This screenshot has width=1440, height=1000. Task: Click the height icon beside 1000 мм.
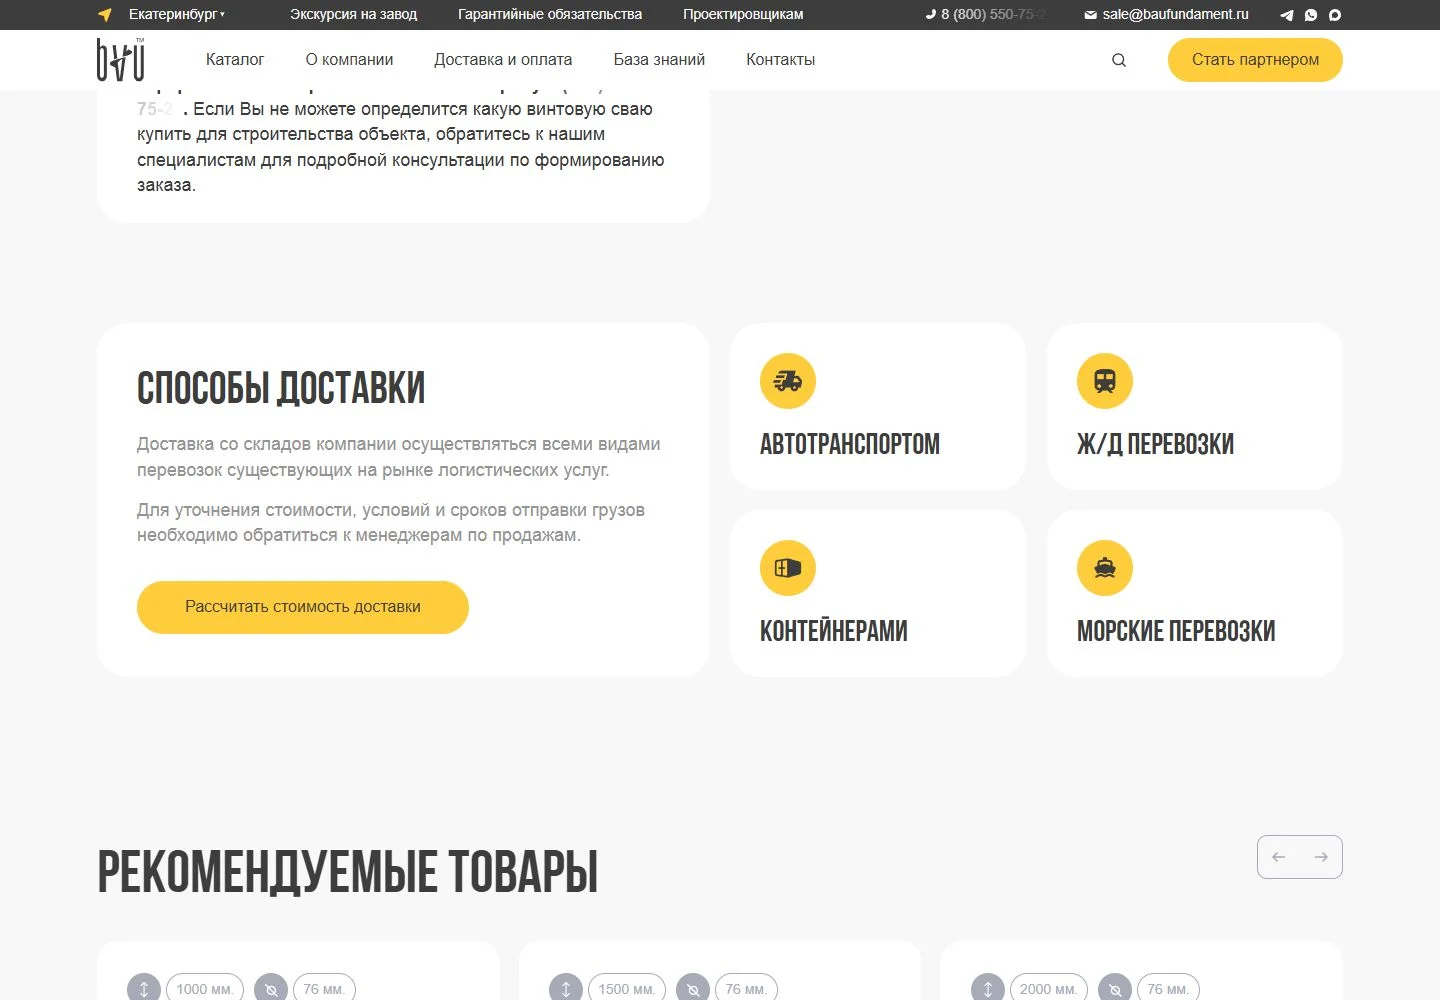(x=144, y=989)
